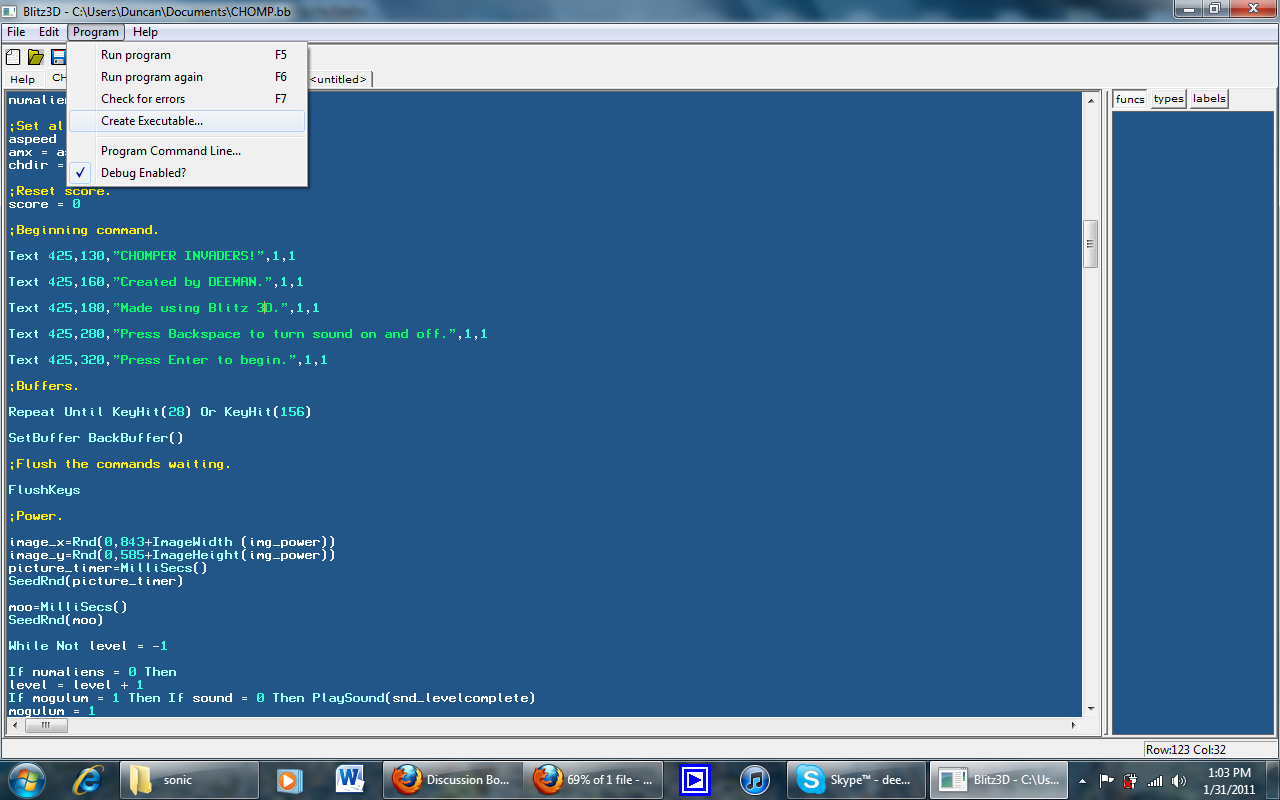Switch to the Help document tab

click(x=22, y=79)
